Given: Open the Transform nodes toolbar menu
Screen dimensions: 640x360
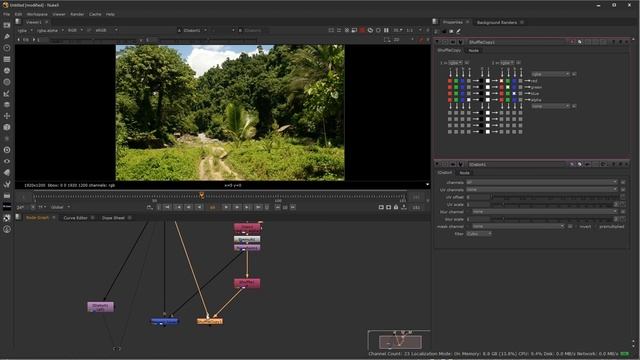Looking at the screenshot, I should [7, 116].
